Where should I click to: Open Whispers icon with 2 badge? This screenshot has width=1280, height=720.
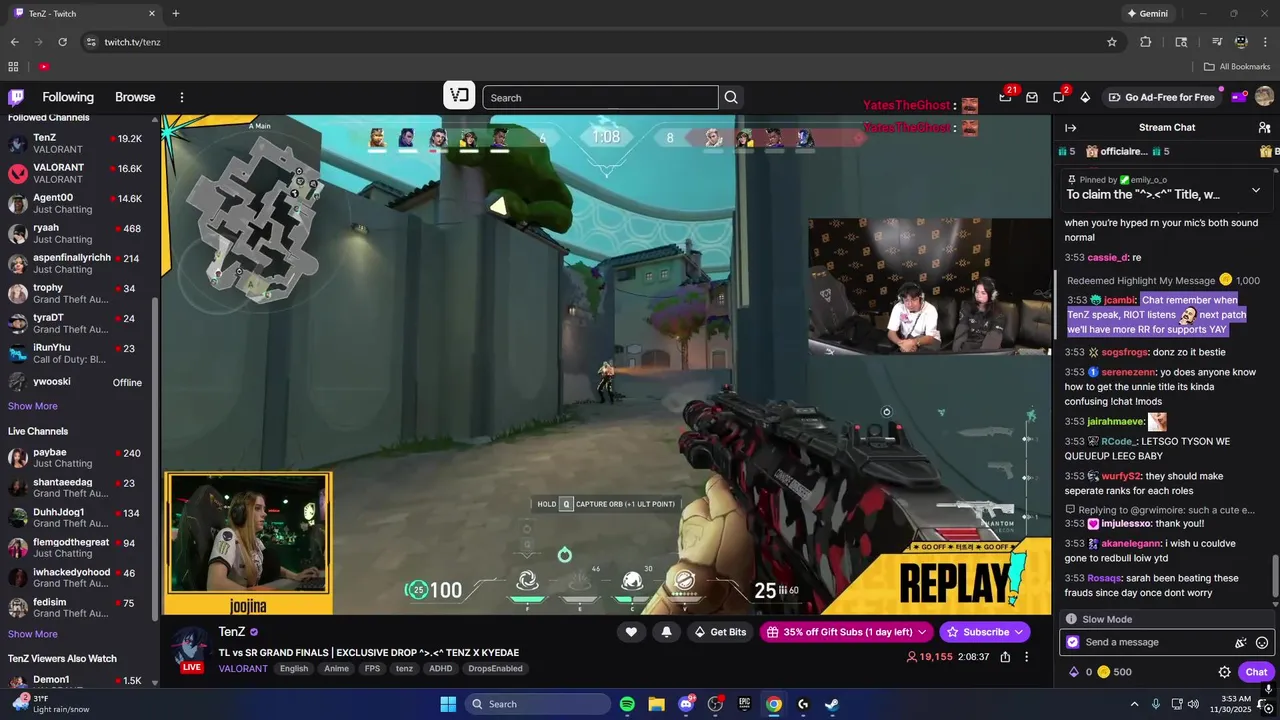pyautogui.click(x=1059, y=97)
